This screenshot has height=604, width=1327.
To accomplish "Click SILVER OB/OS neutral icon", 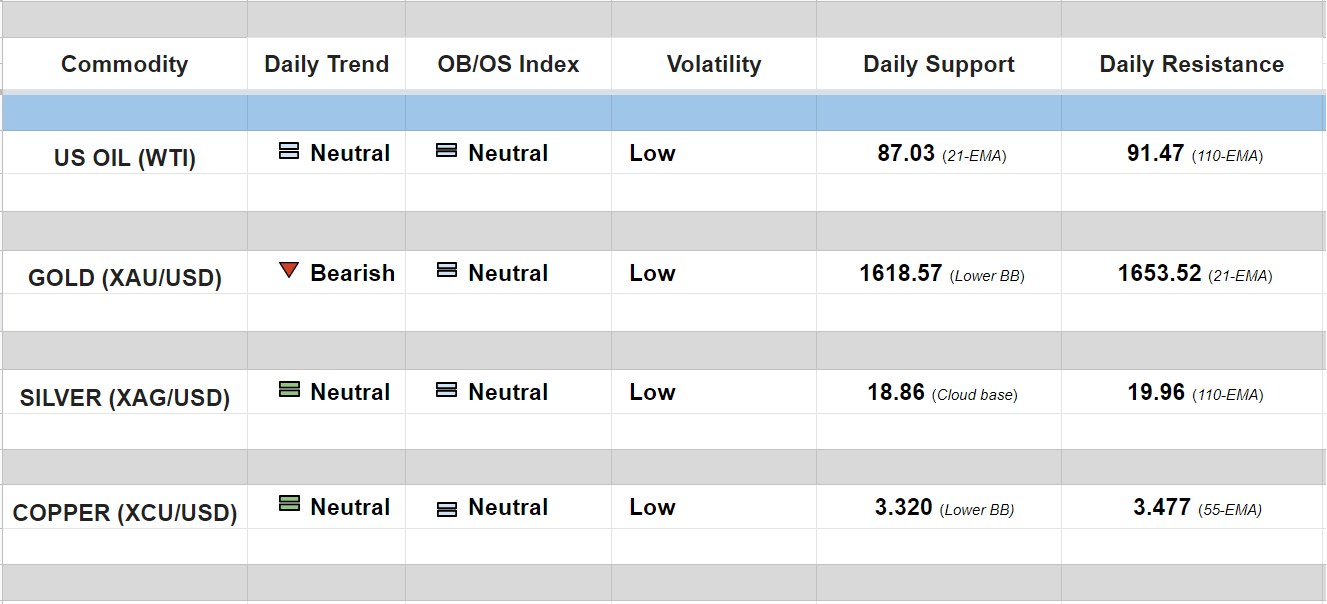I will click(447, 391).
